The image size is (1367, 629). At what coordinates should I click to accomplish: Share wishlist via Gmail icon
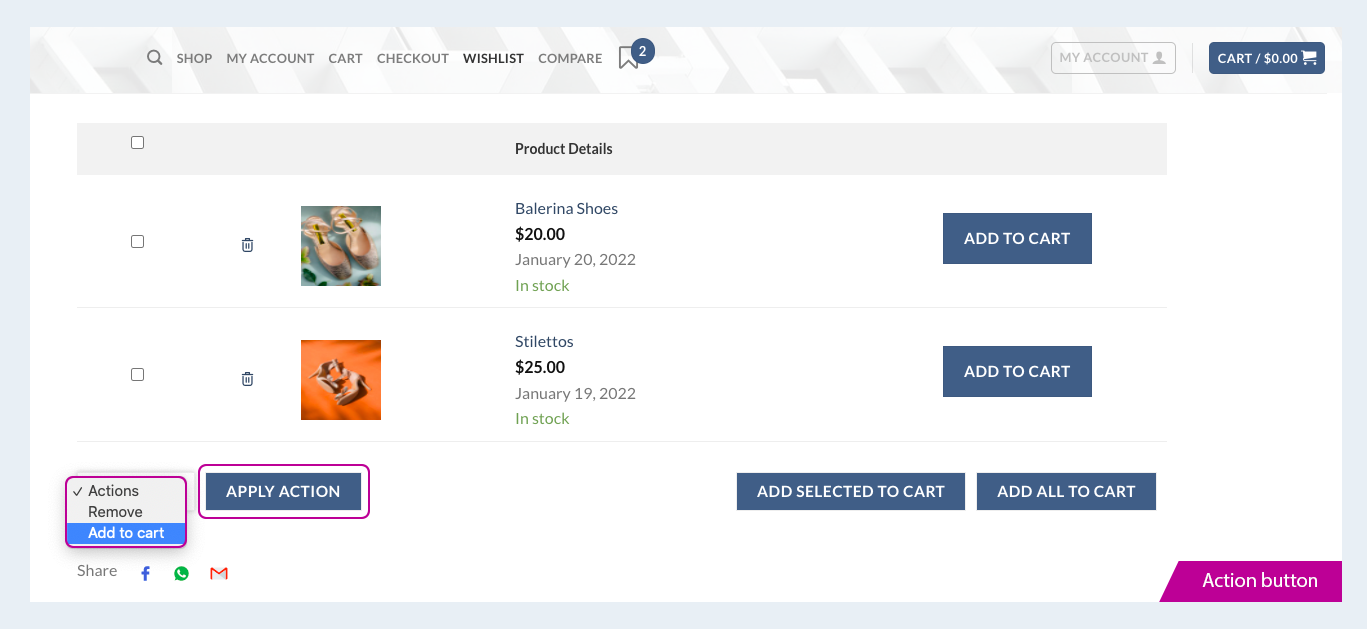point(219,573)
